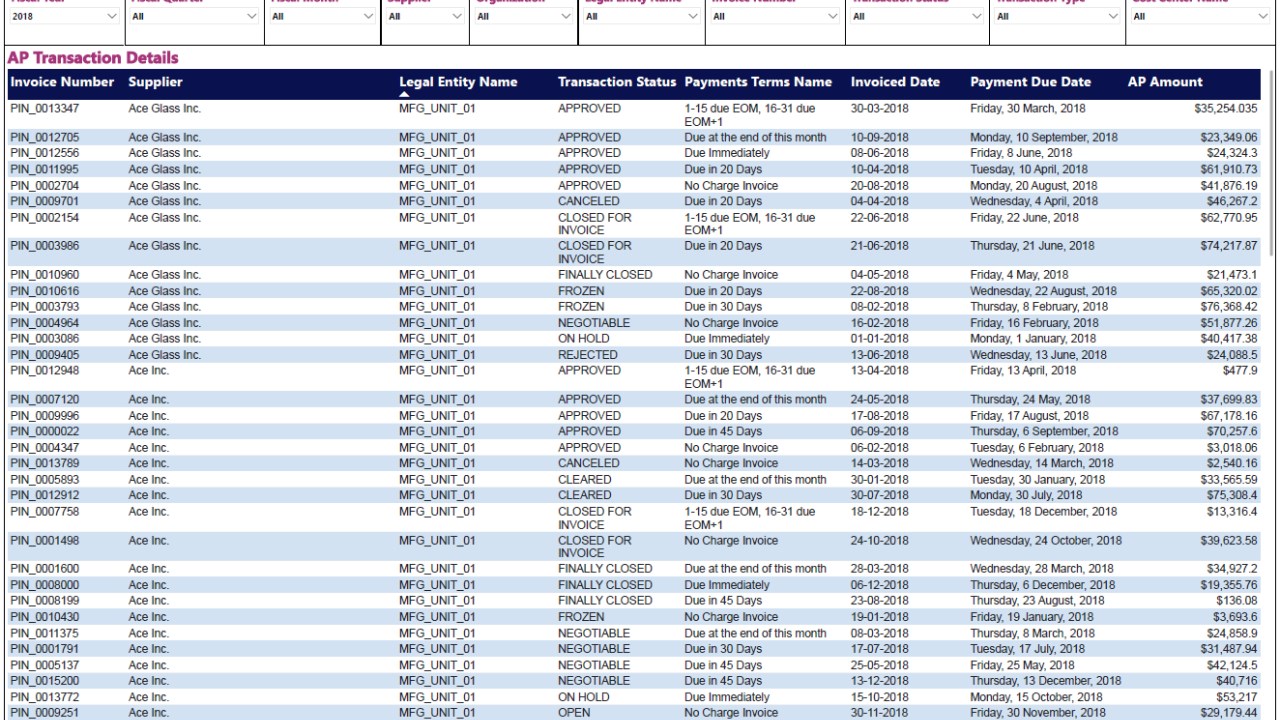
Task: Click the Payments Terms Name column header
Action: [x=758, y=82]
